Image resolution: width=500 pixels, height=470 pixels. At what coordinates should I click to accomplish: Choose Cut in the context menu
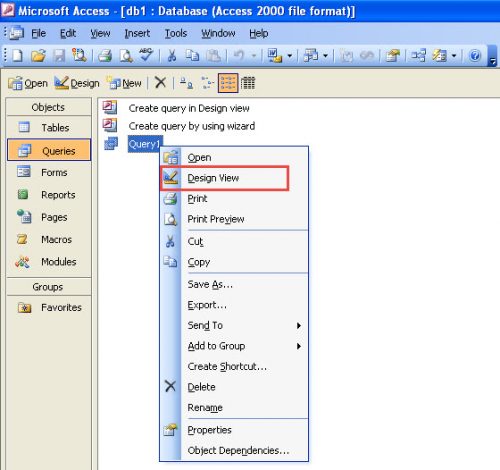pyautogui.click(x=234, y=241)
